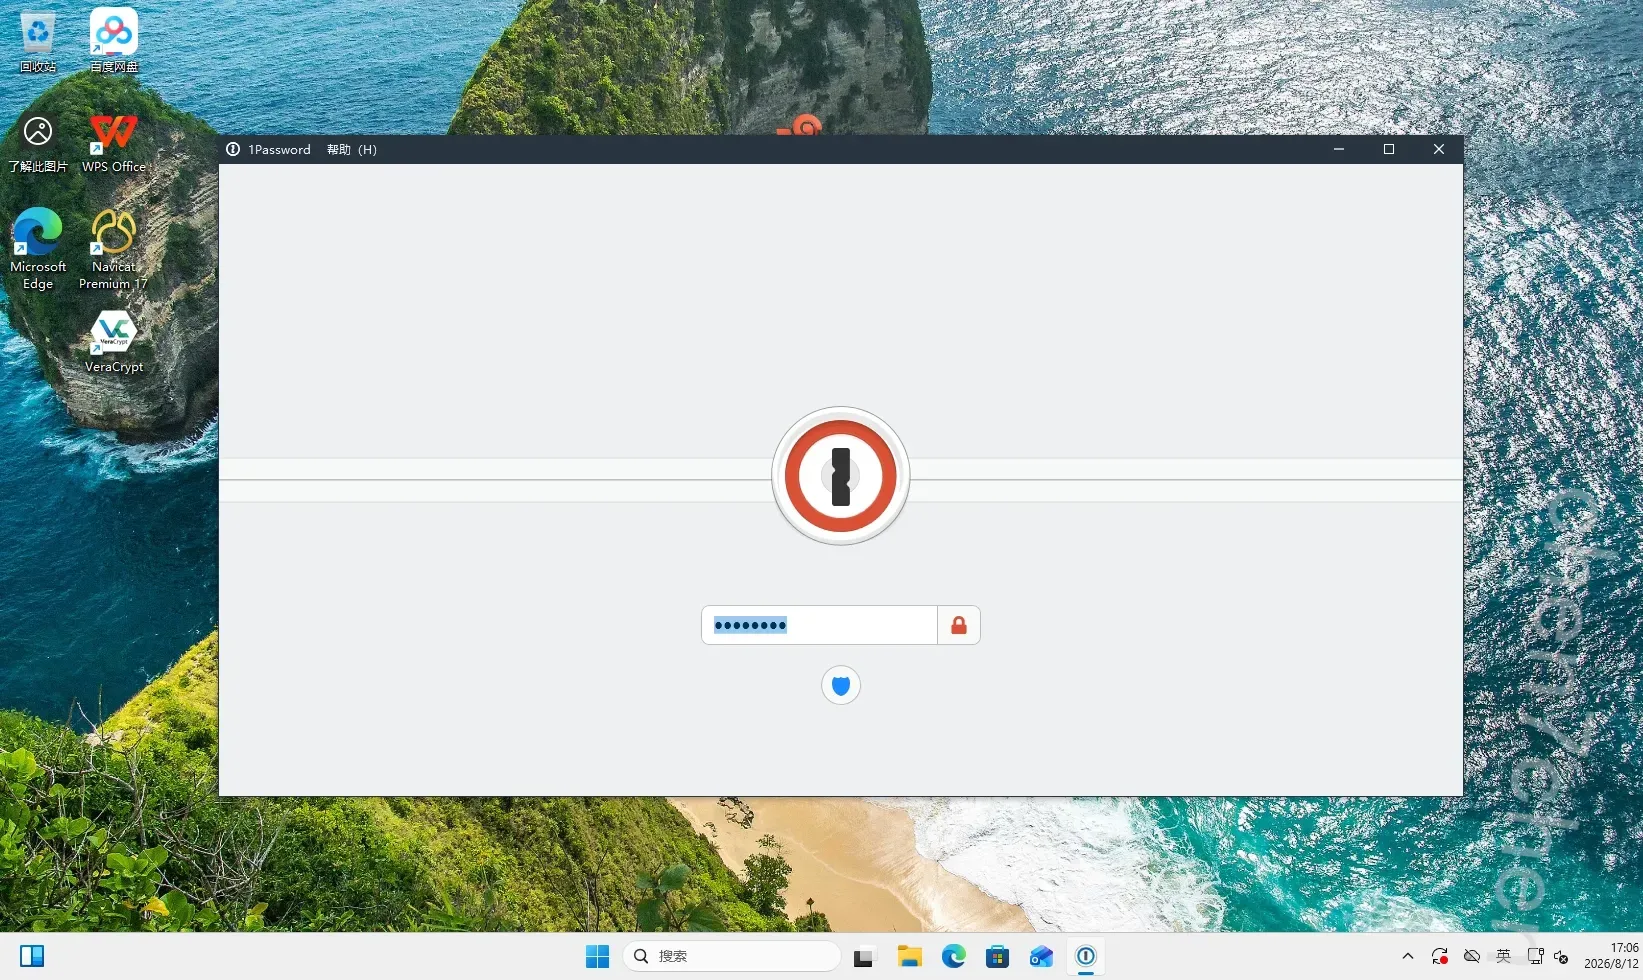The image size is (1643, 980).
Task: Select the Navicat Premium 17 shortcut
Action: pyautogui.click(x=114, y=249)
